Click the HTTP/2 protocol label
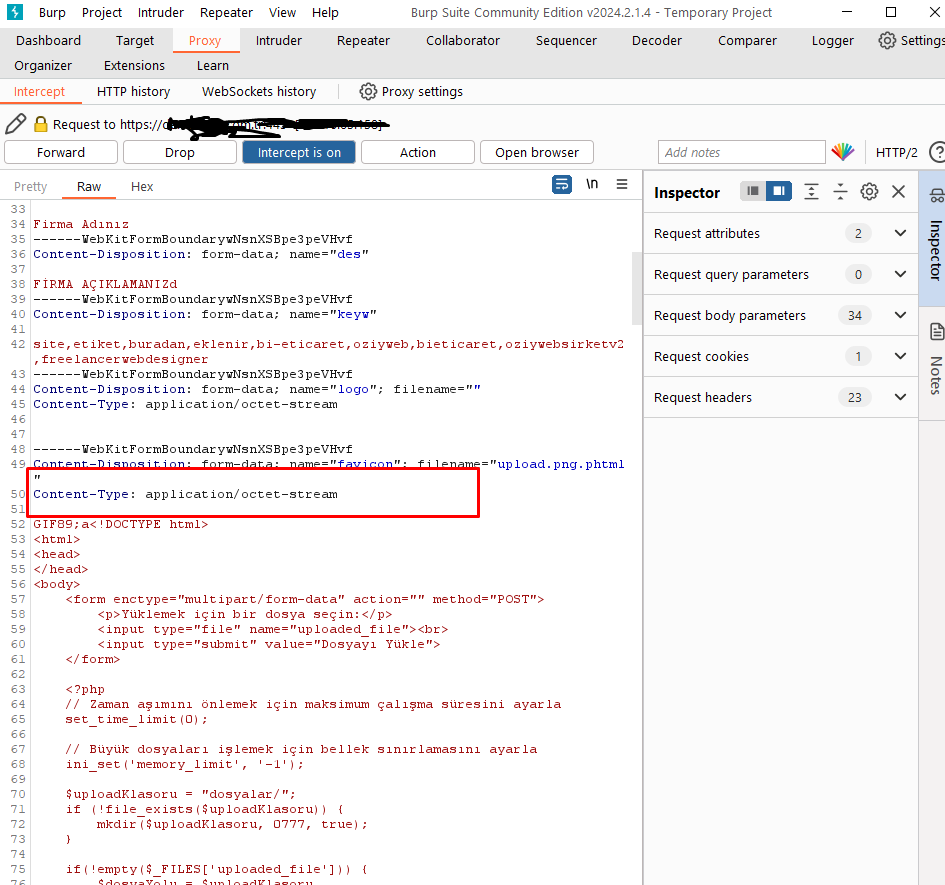 [896, 153]
